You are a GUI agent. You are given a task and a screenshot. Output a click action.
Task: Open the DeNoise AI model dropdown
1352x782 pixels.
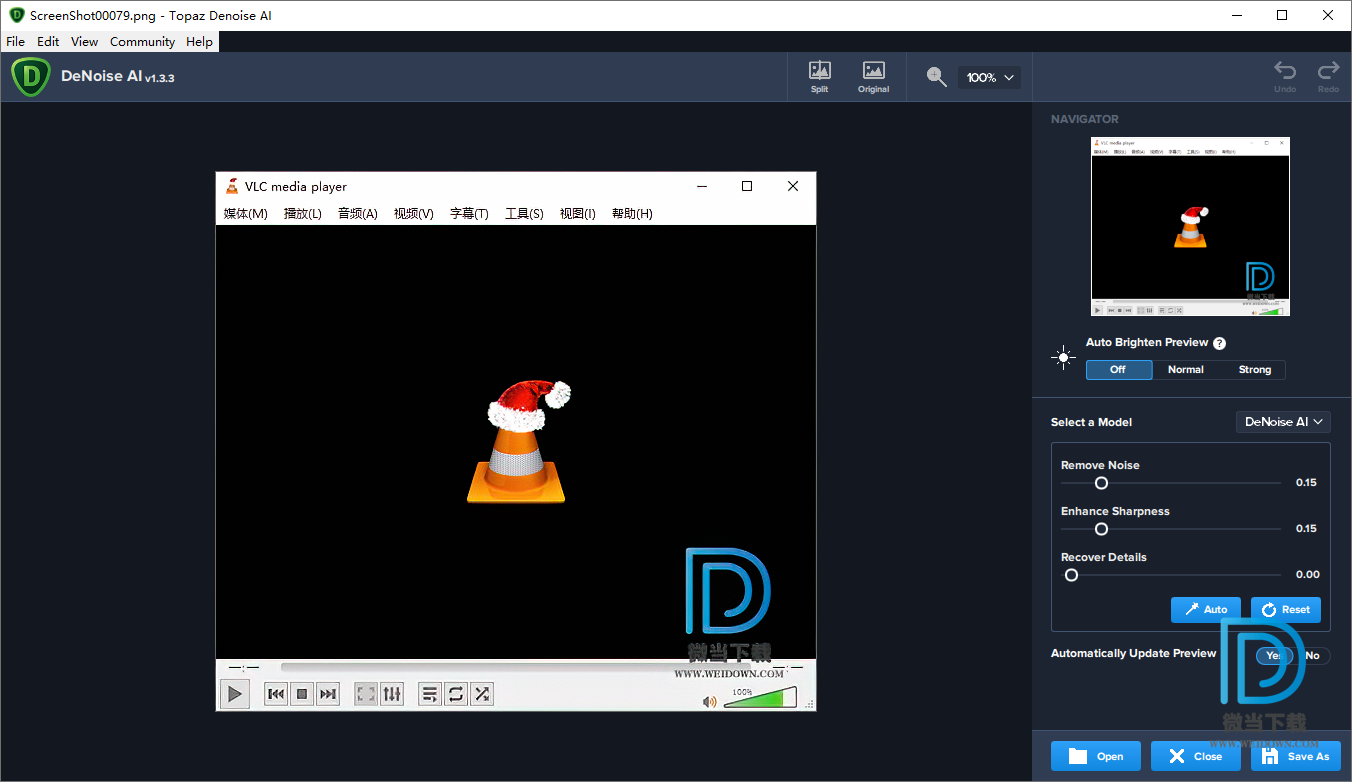click(x=1283, y=422)
